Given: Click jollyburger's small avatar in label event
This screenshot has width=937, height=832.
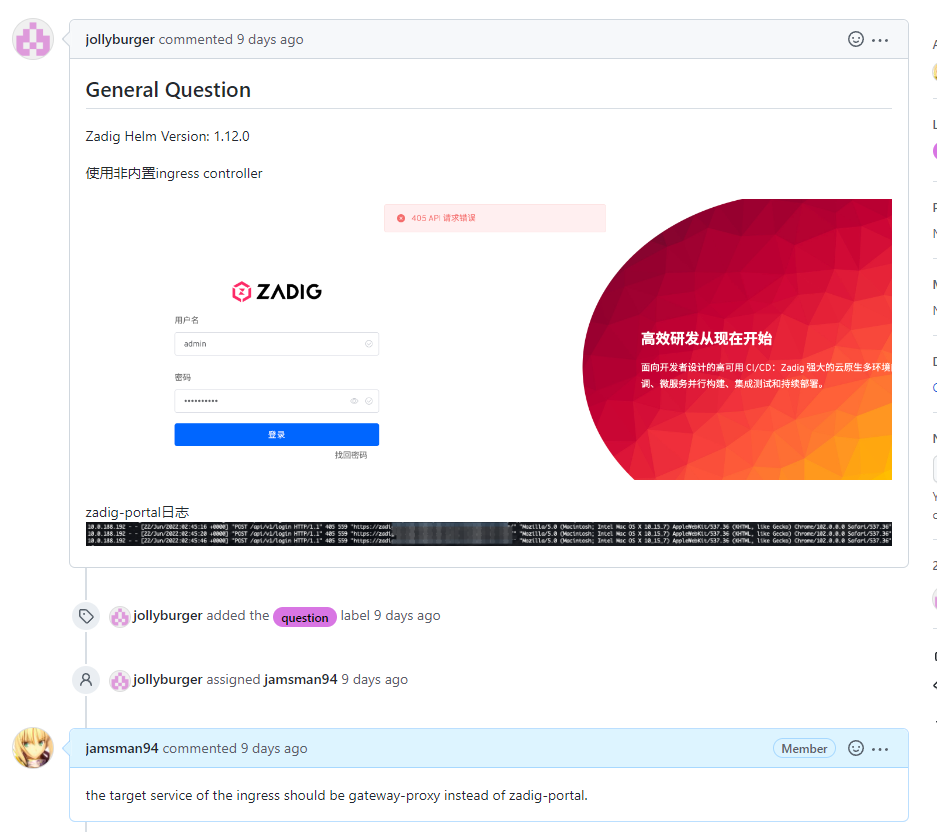Looking at the screenshot, I should click(120, 617).
